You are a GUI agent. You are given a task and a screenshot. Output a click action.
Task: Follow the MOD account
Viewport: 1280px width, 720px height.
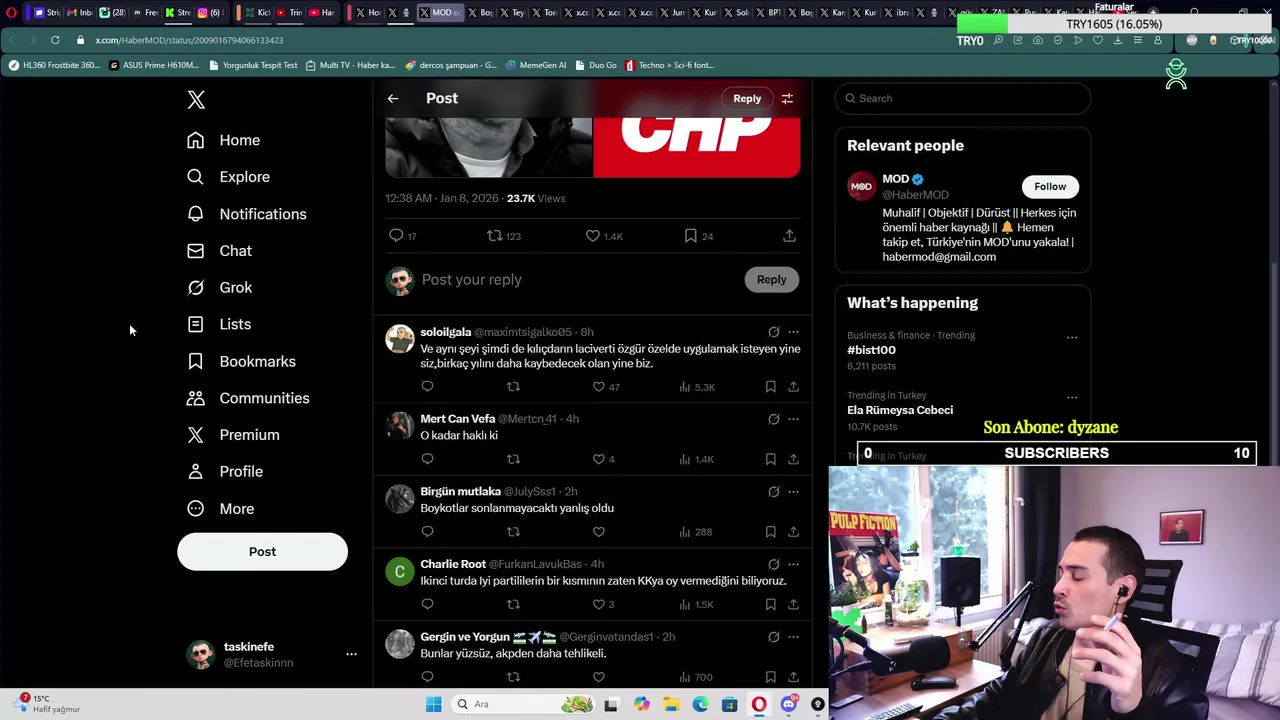click(1050, 186)
